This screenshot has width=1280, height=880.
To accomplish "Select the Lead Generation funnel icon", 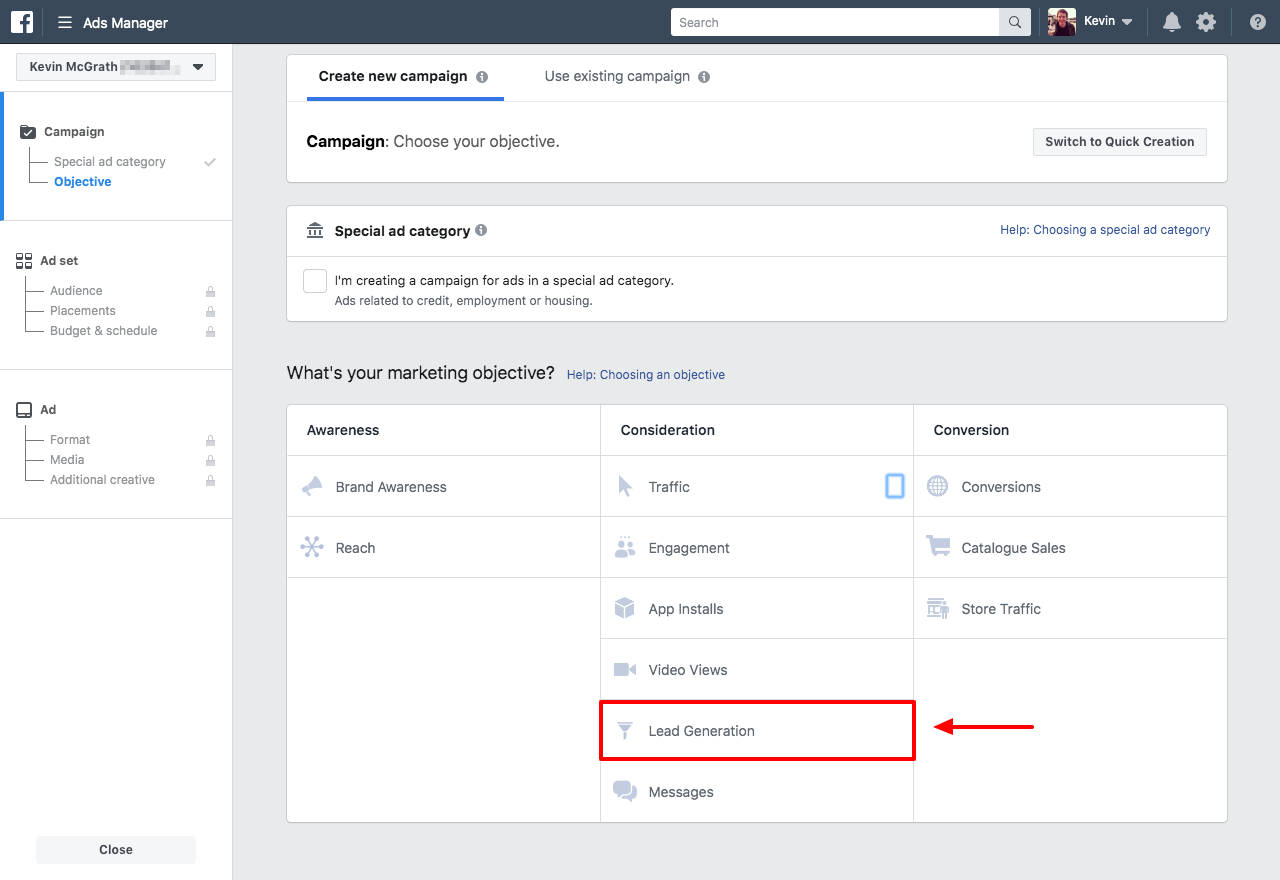I will 625,730.
